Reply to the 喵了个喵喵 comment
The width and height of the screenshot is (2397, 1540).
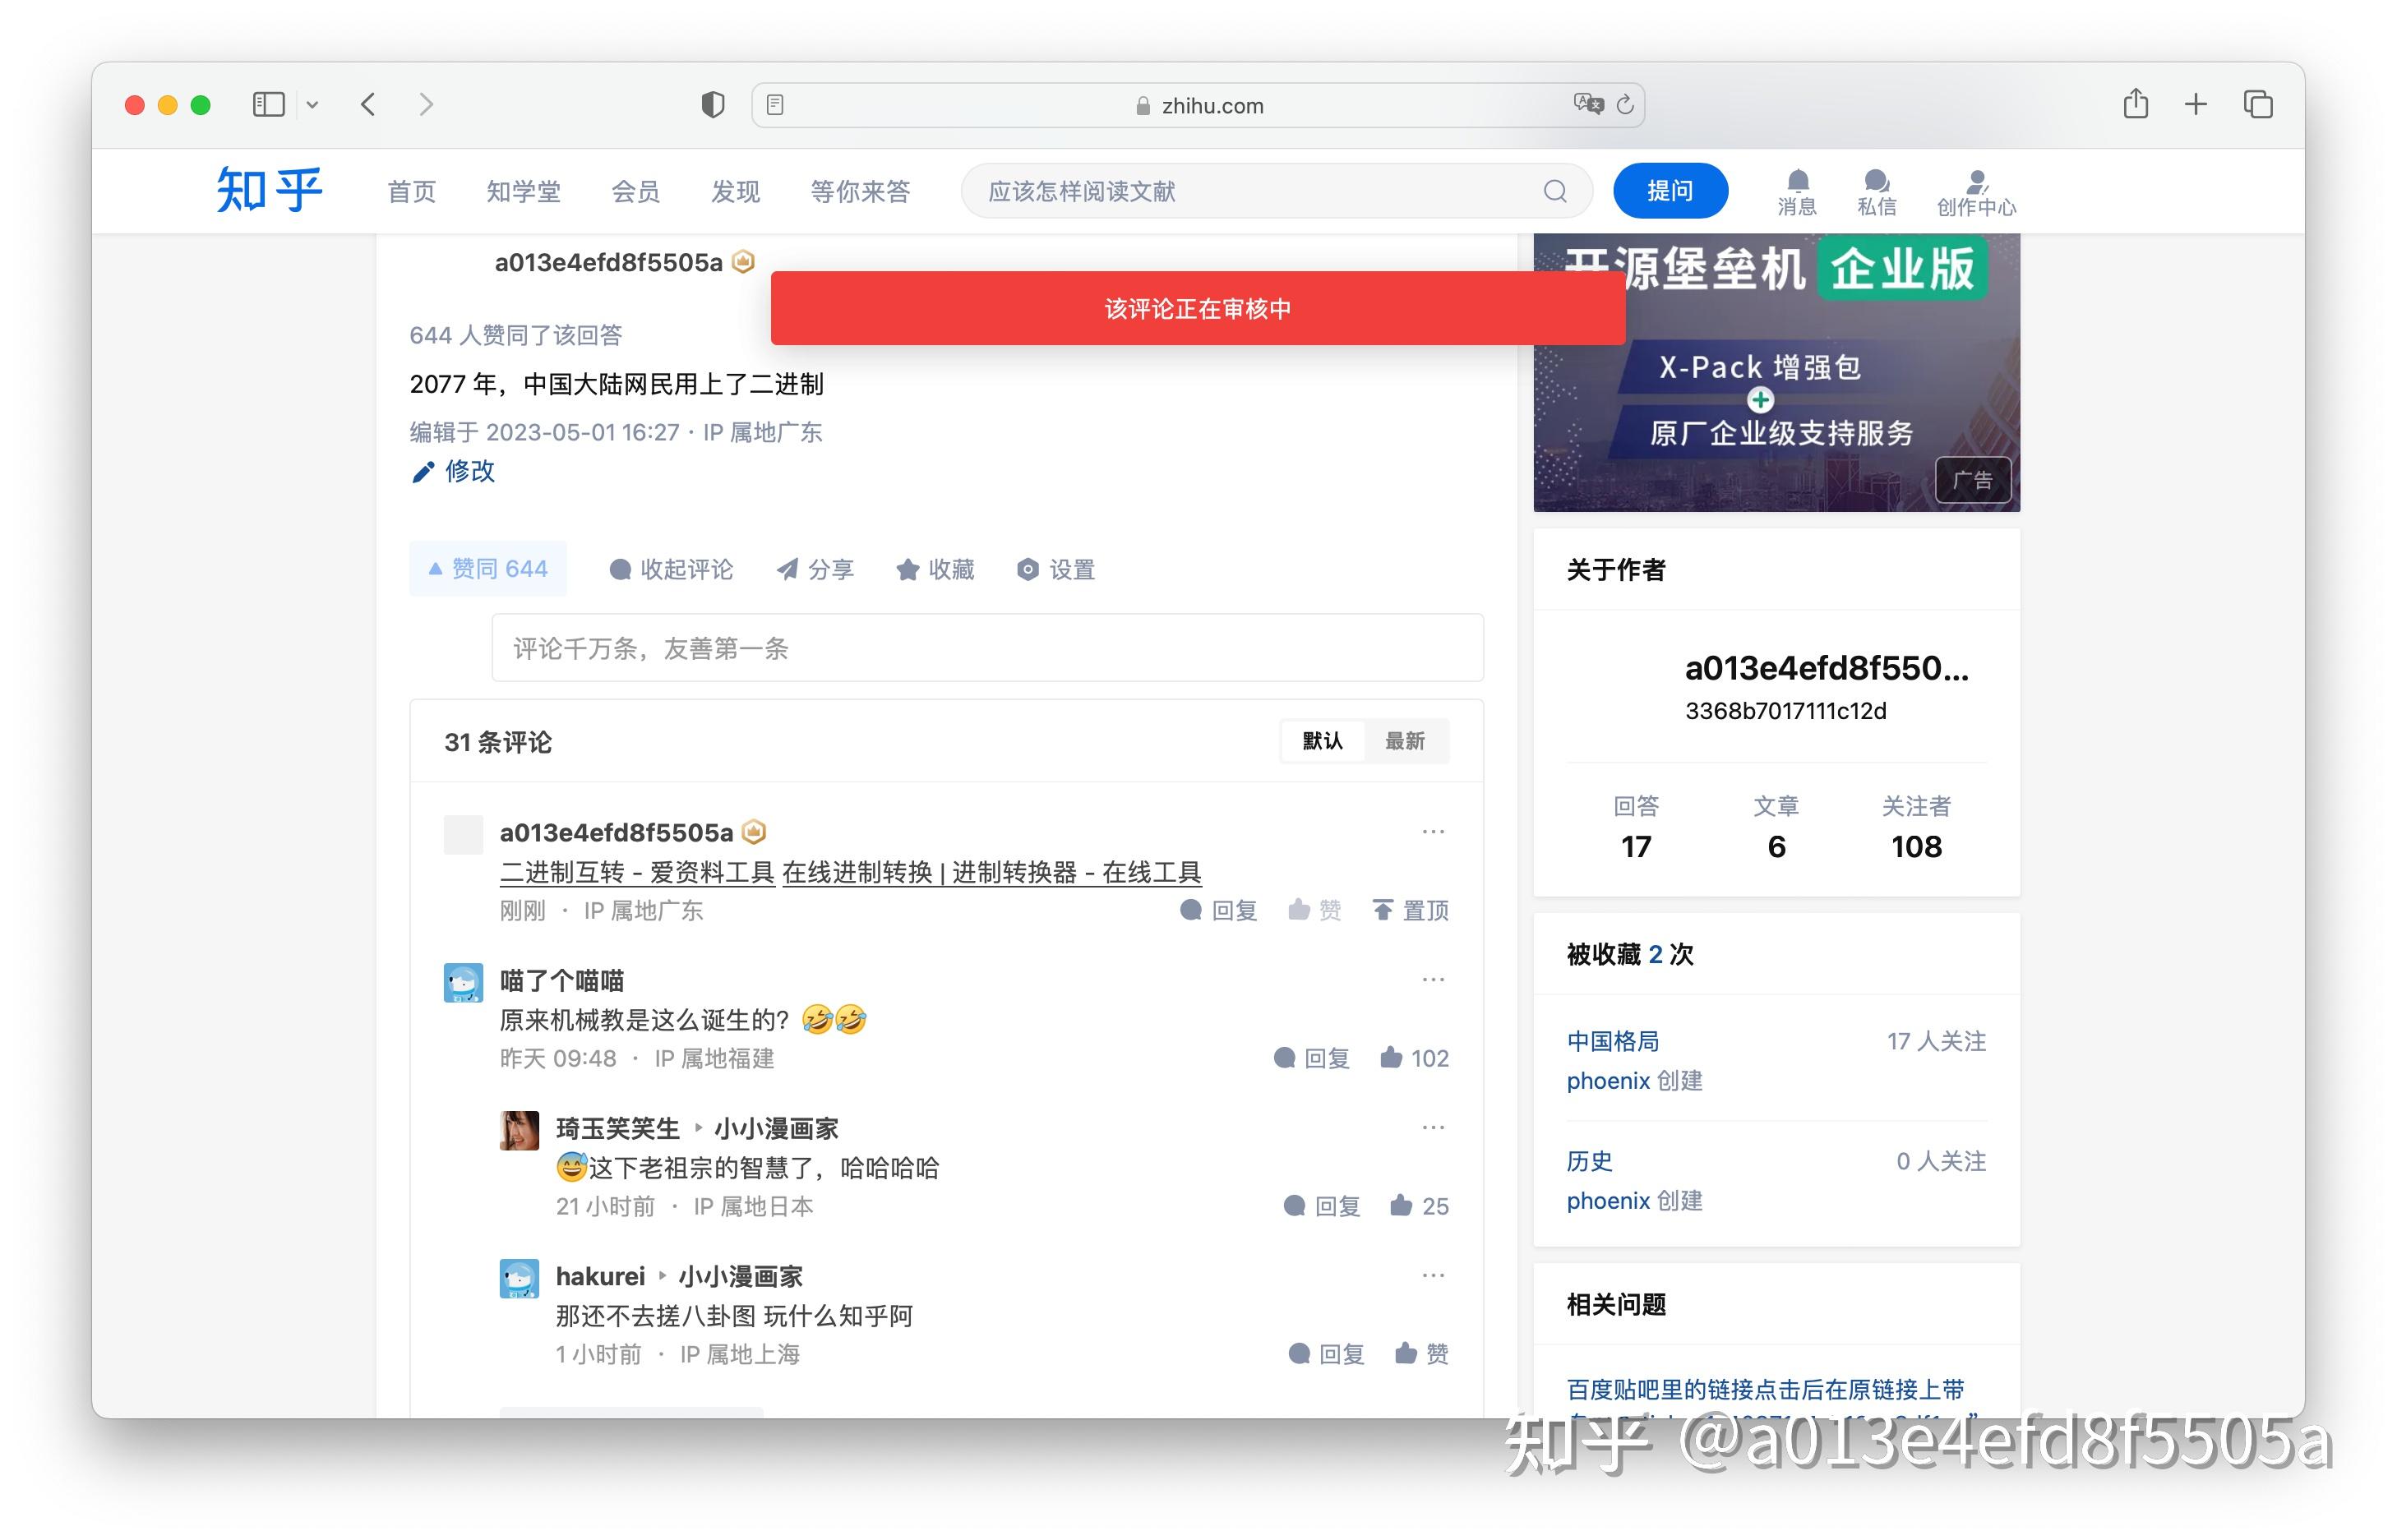point(1311,1058)
